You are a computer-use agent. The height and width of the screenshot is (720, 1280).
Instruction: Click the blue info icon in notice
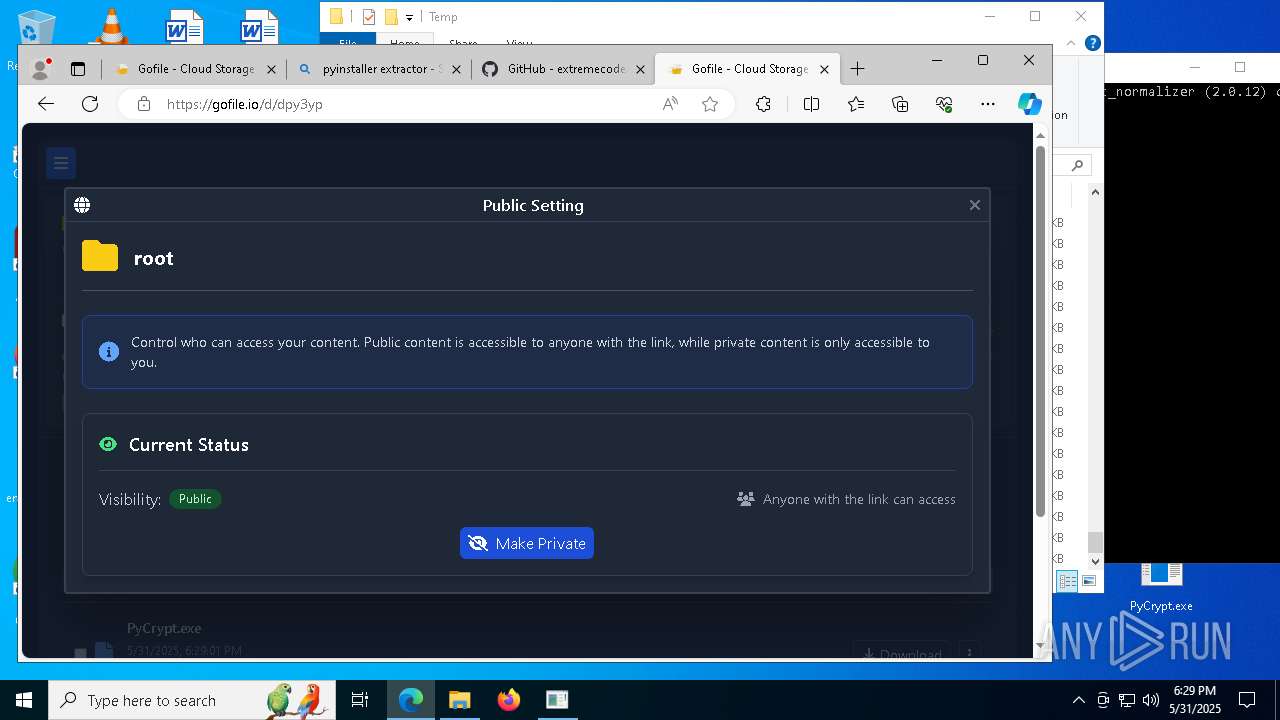click(109, 351)
